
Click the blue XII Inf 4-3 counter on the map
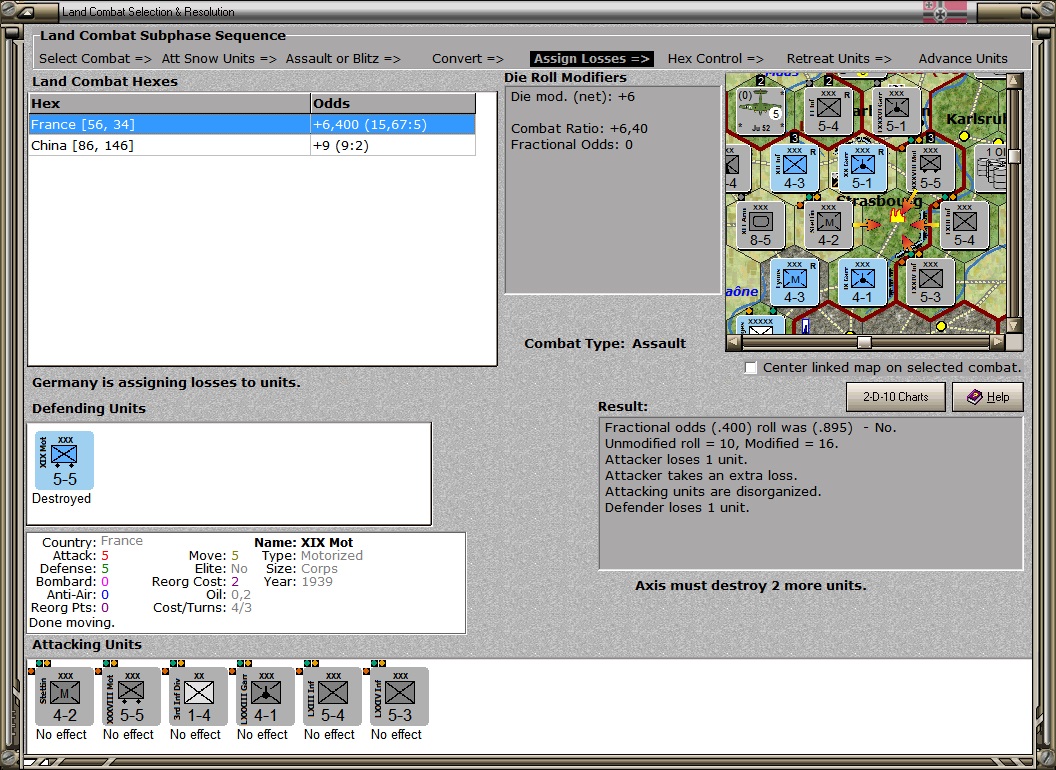coord(795,168)
